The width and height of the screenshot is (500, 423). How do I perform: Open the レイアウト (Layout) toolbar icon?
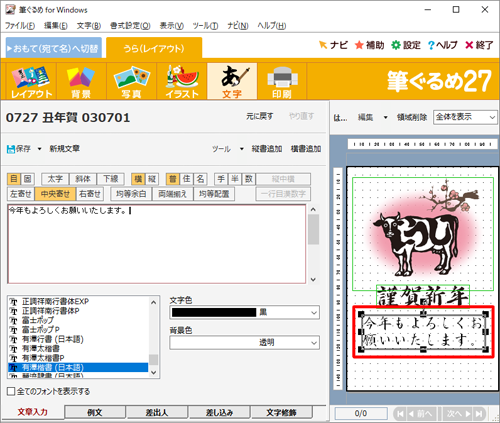(x=31, y=81)
